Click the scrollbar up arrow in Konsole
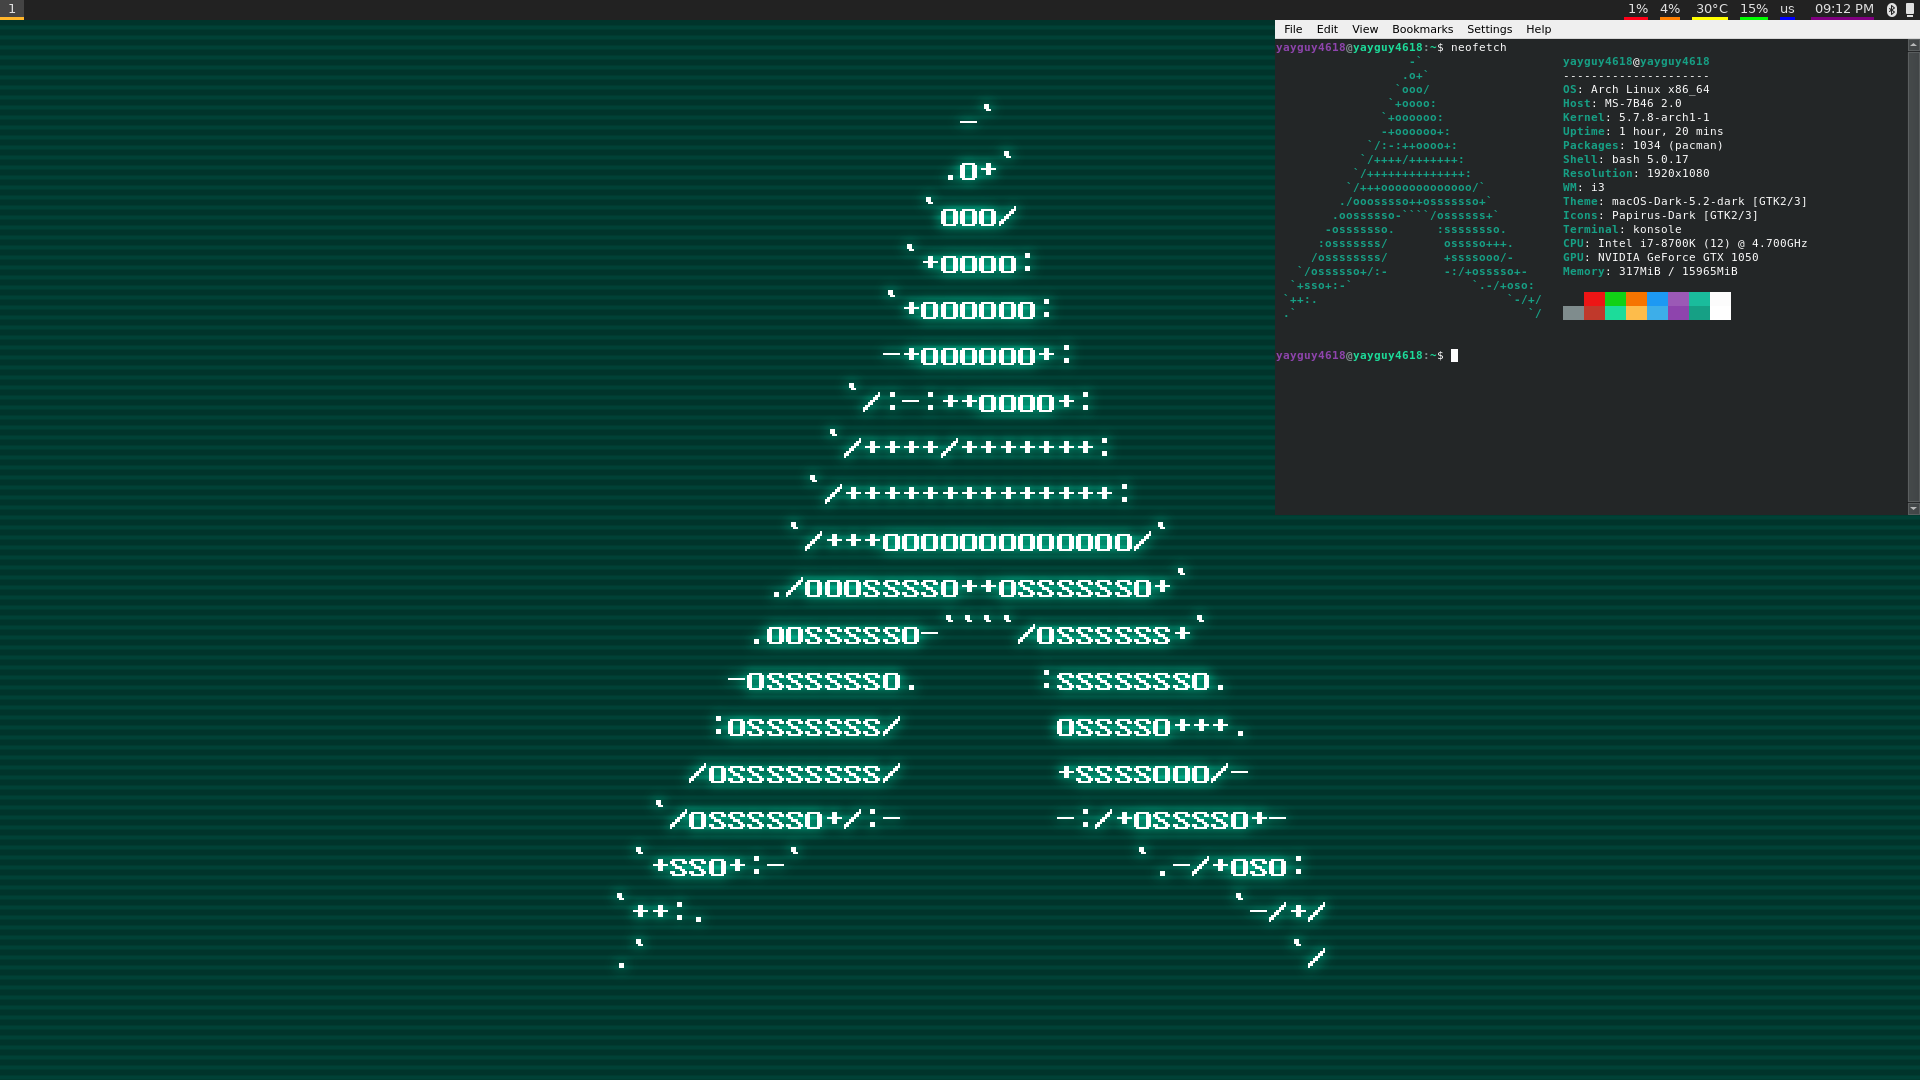Image resolution: width=1920 pixels, height=1080 pixels. tap(1913, 45)
